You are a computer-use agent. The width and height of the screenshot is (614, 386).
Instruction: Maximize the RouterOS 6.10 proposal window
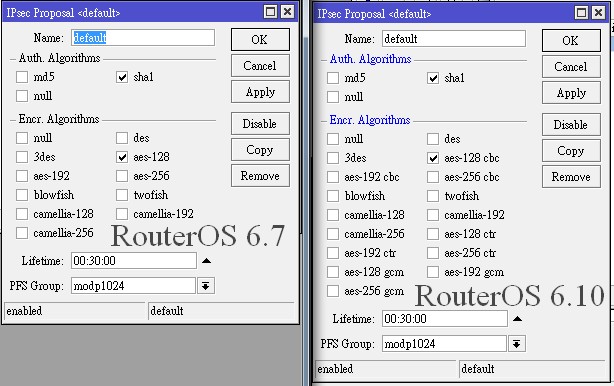581,13
